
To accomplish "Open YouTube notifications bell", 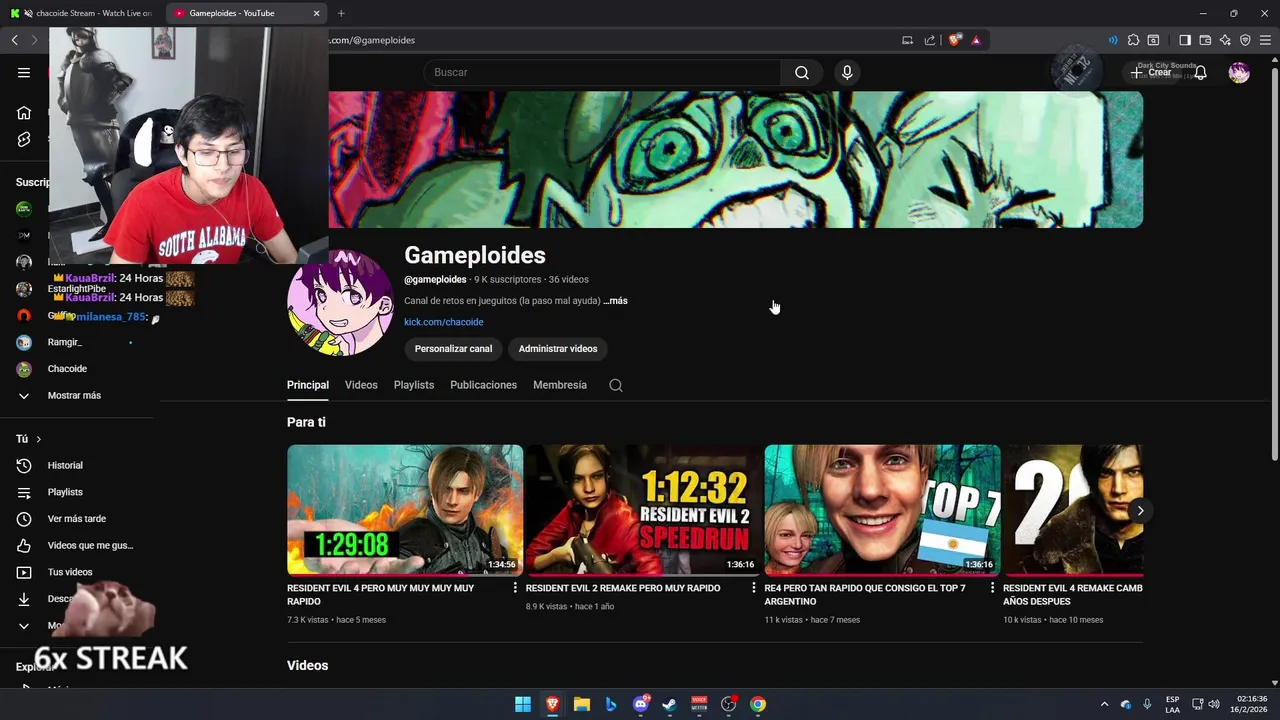I will (1200, 72).
